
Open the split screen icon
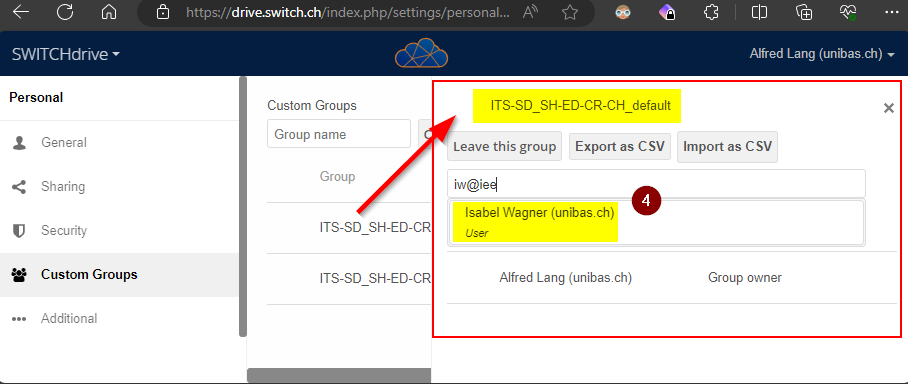tap(759, 12)
